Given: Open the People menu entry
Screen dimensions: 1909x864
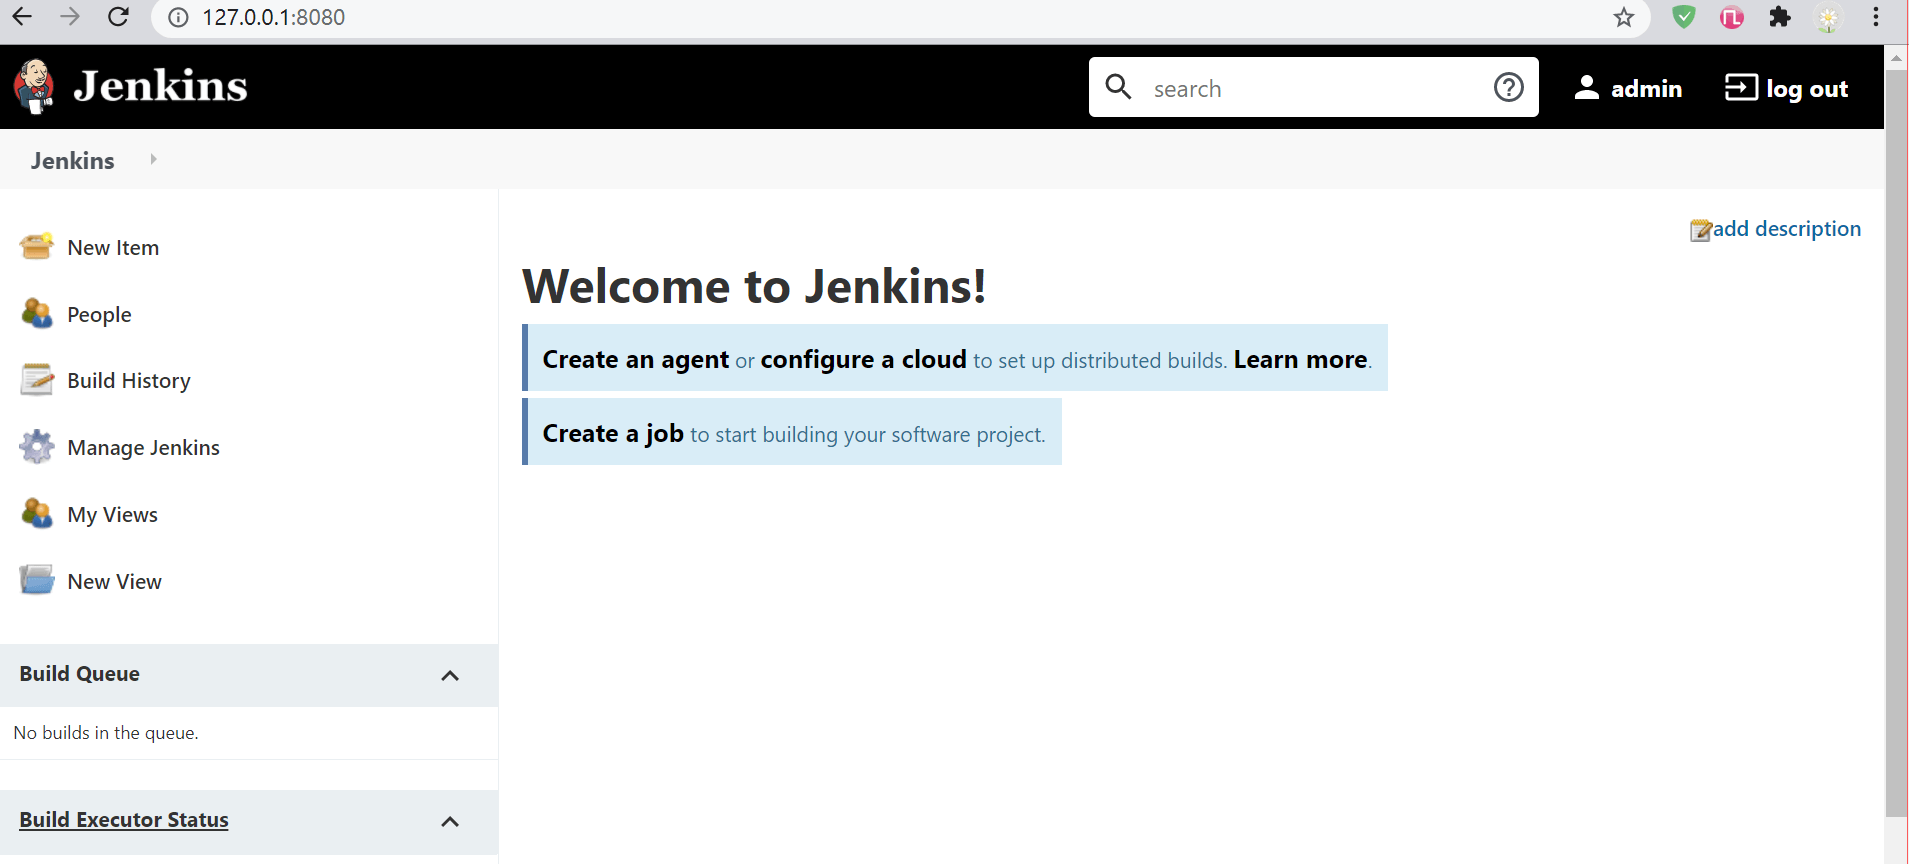Looking at the screenshot, I should (x=99, y=314).
